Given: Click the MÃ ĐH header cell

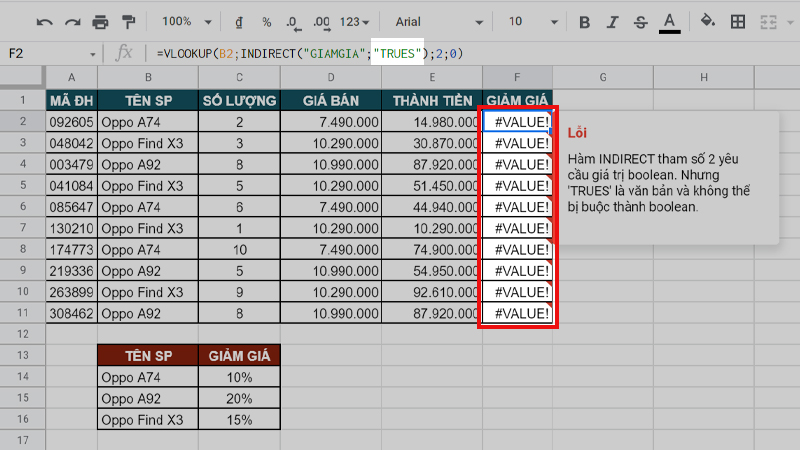Looking at the screenshot, I should 71,101.
